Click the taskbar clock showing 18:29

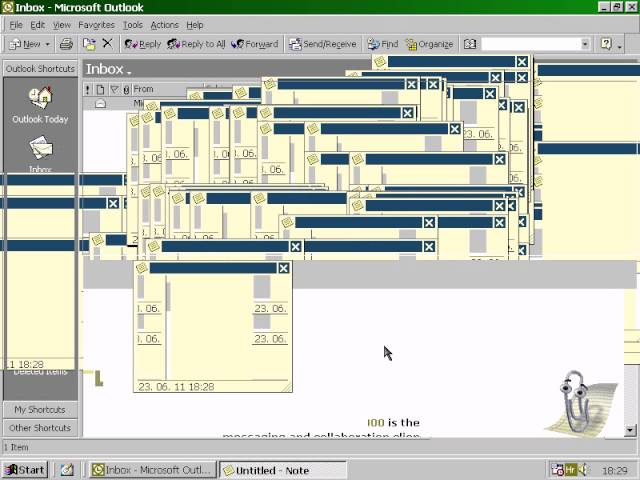(x=615, y=471)
